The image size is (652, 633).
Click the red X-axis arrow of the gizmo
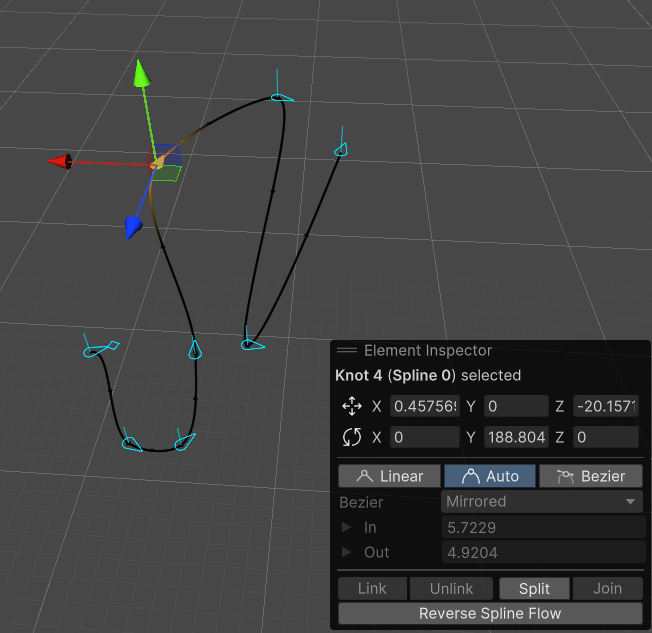point(61,161)
